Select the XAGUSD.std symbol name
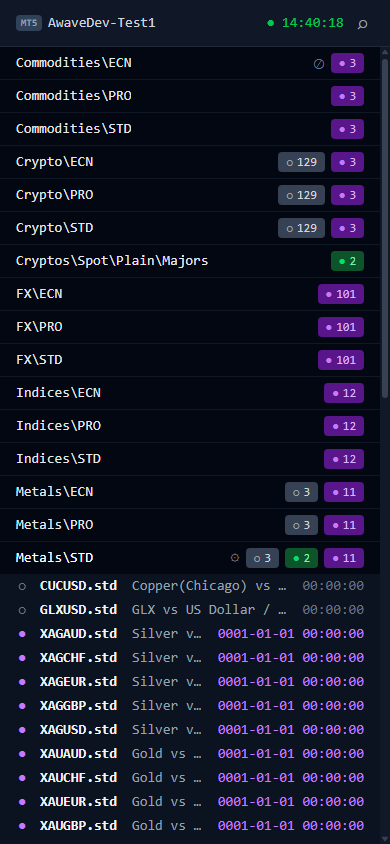 [78, 729]
